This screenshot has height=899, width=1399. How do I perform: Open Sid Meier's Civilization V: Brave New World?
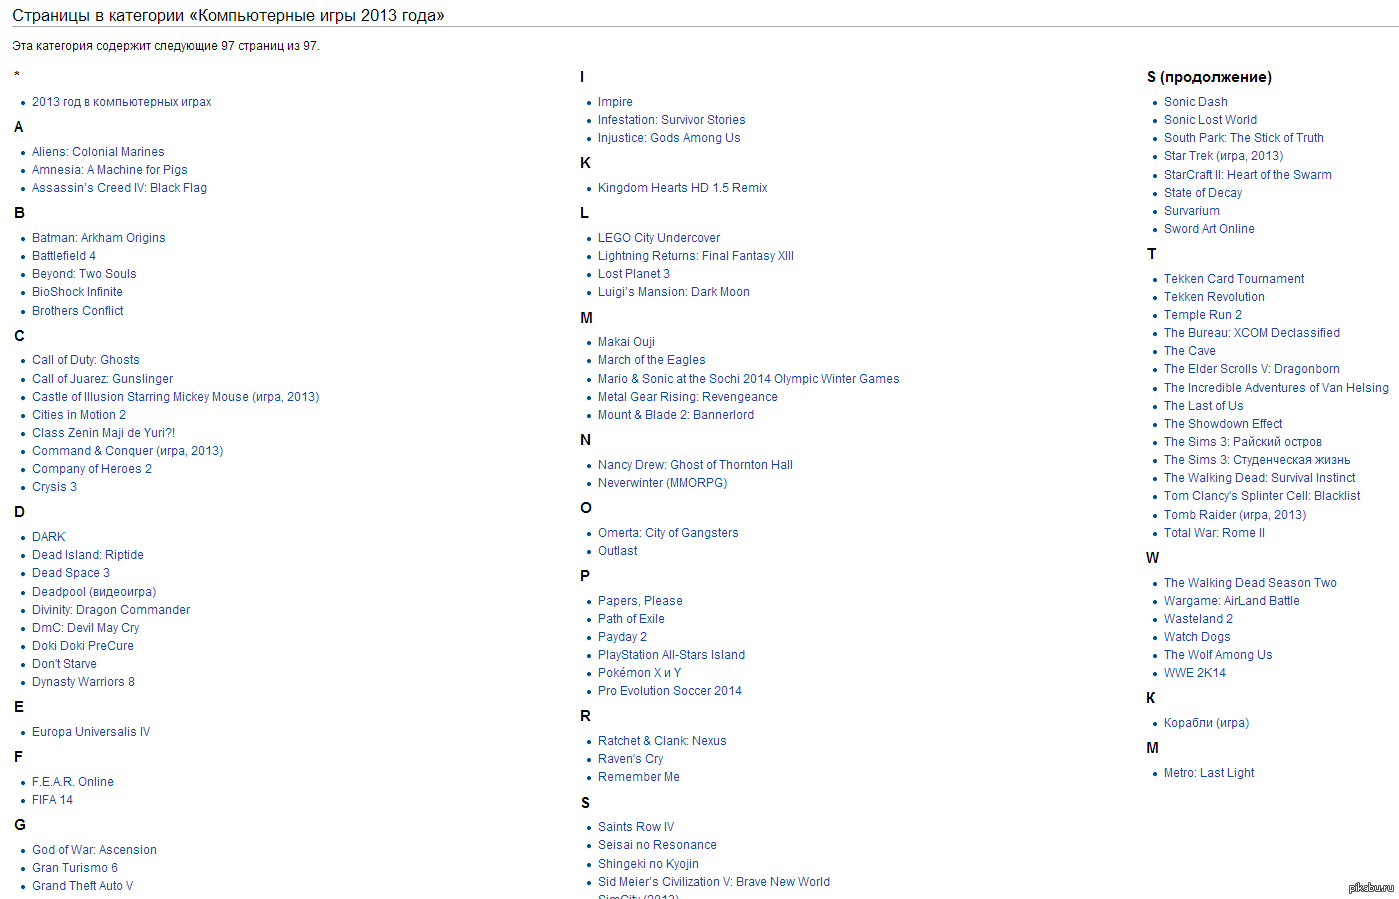[714, 882]
